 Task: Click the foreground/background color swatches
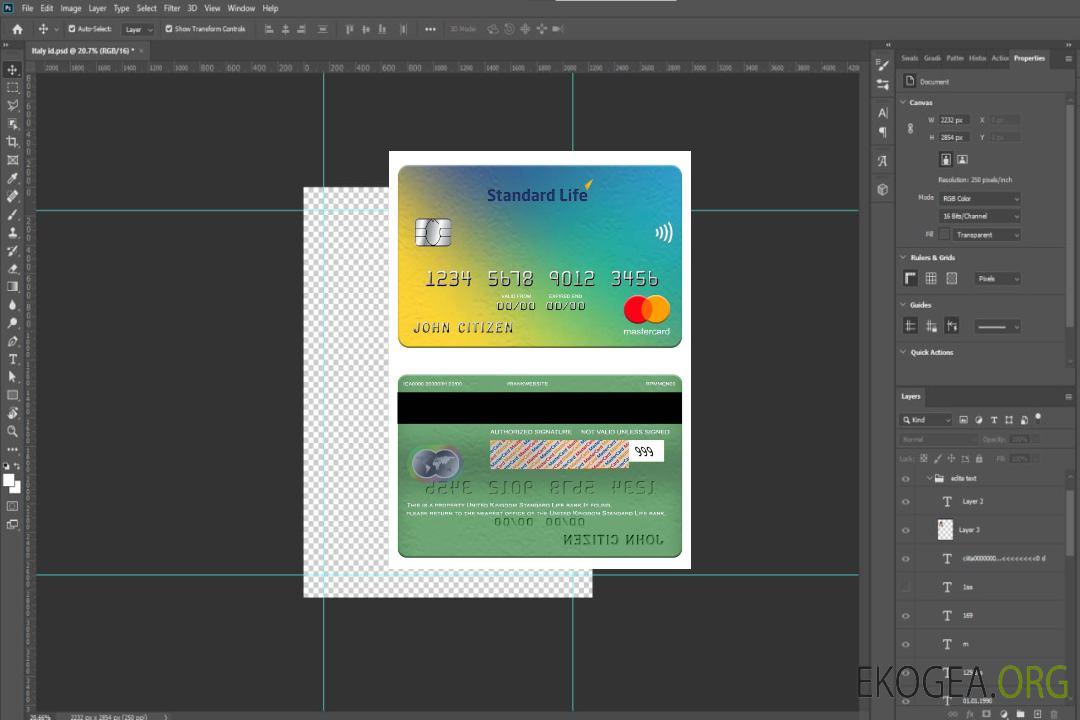point(12,484)
